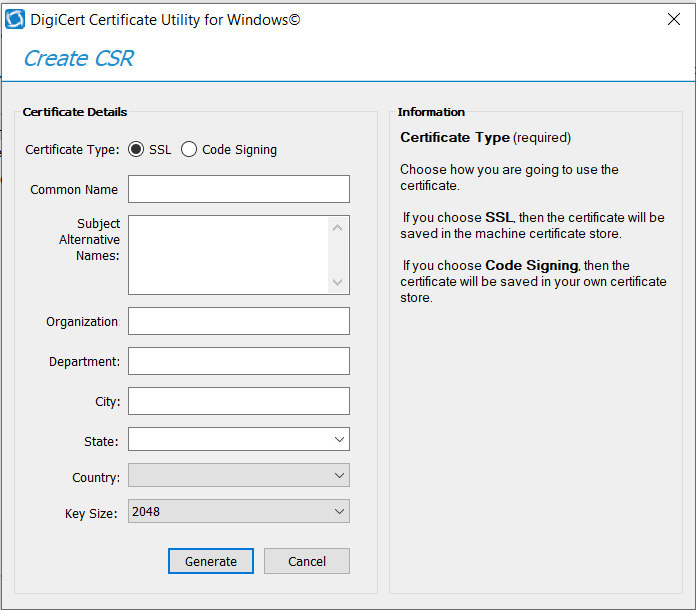Viewport: 696px width, 610px height.
Task: Click the window title bar text
Action: [165, 19]
